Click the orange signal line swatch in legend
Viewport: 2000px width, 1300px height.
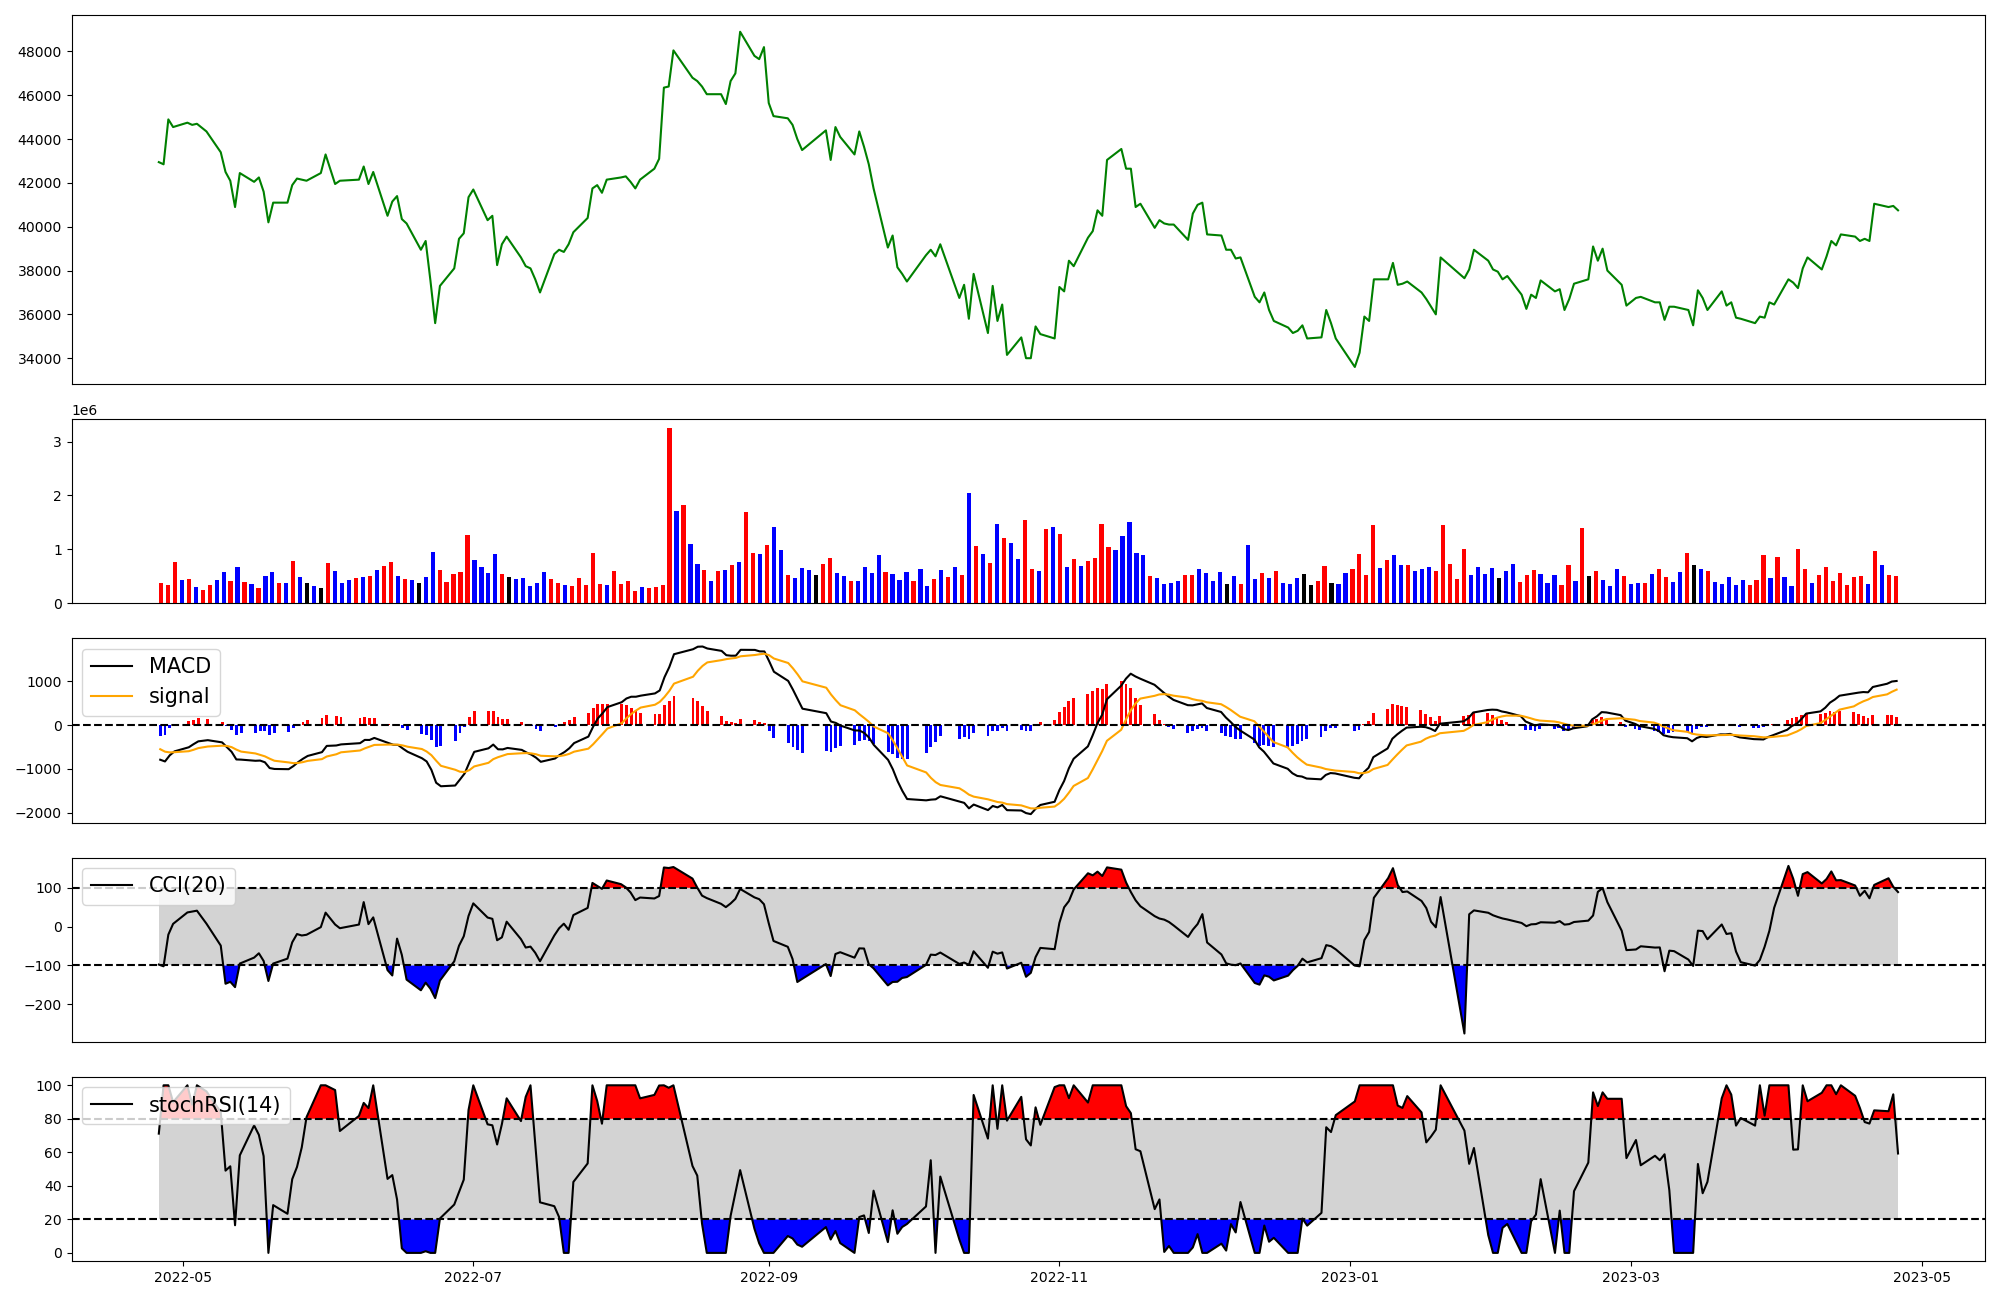(x=110, y=696)
